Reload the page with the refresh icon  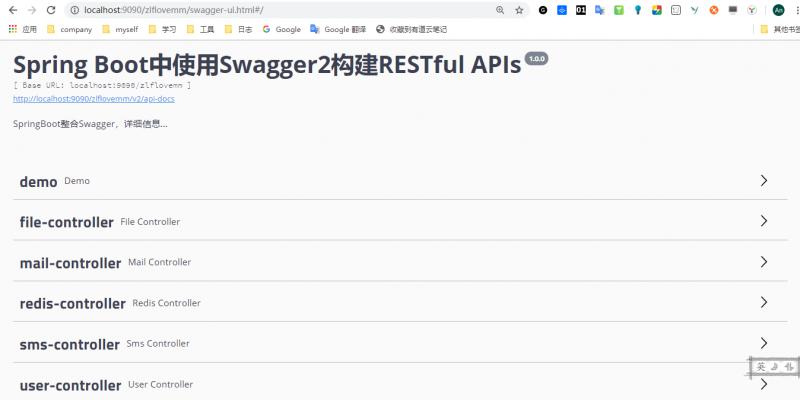[51, 10]
